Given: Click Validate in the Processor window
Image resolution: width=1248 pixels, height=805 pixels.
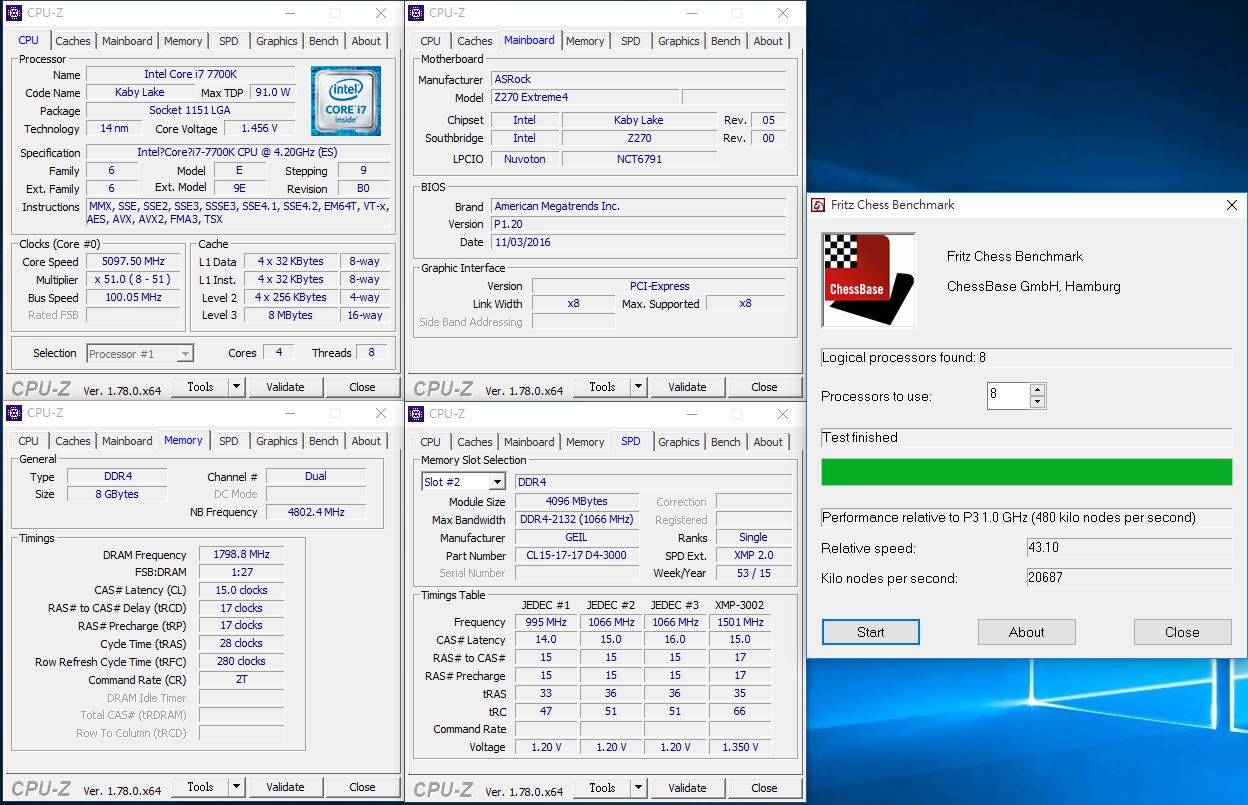Looking at the screenshot, I should [x=285, y=387].
